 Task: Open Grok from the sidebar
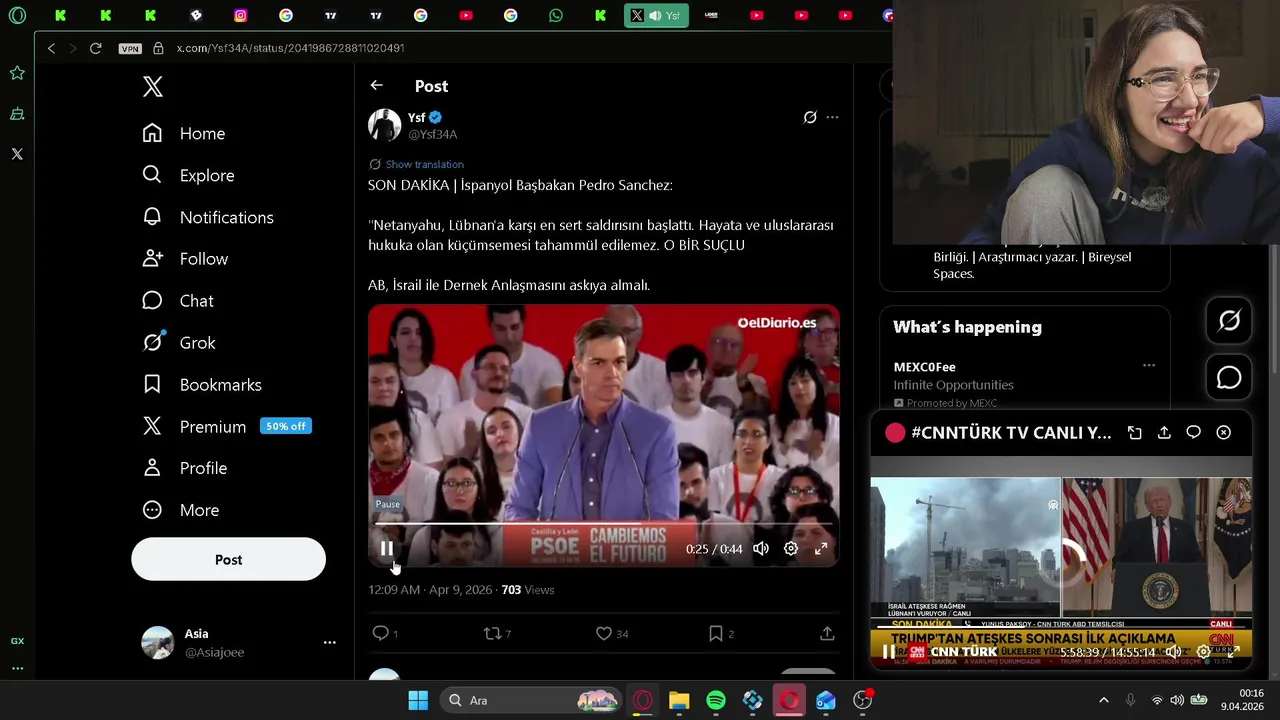pos(179,343)
